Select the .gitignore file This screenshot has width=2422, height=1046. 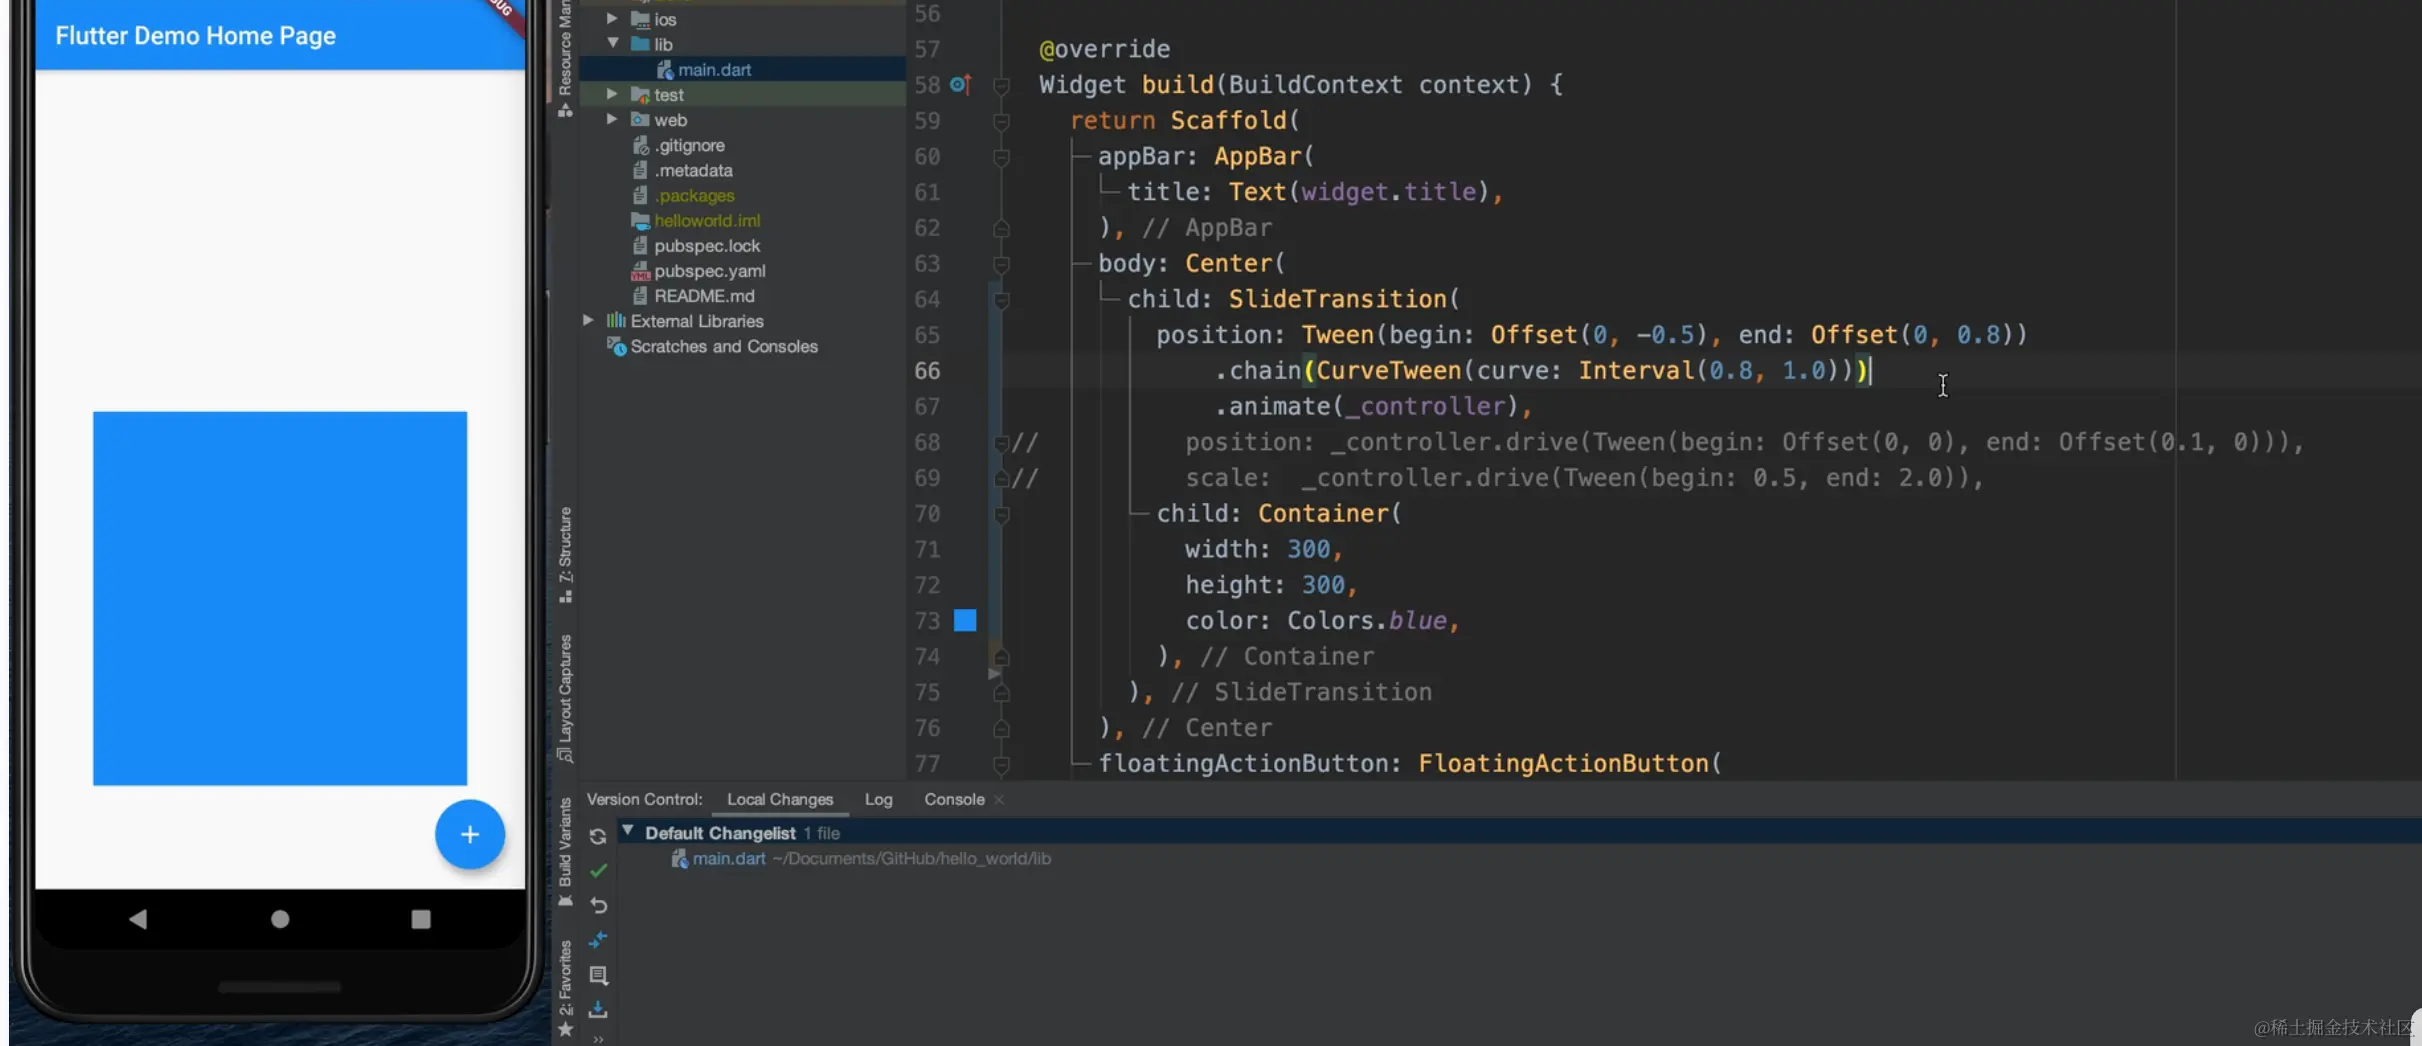click(689, 145)
